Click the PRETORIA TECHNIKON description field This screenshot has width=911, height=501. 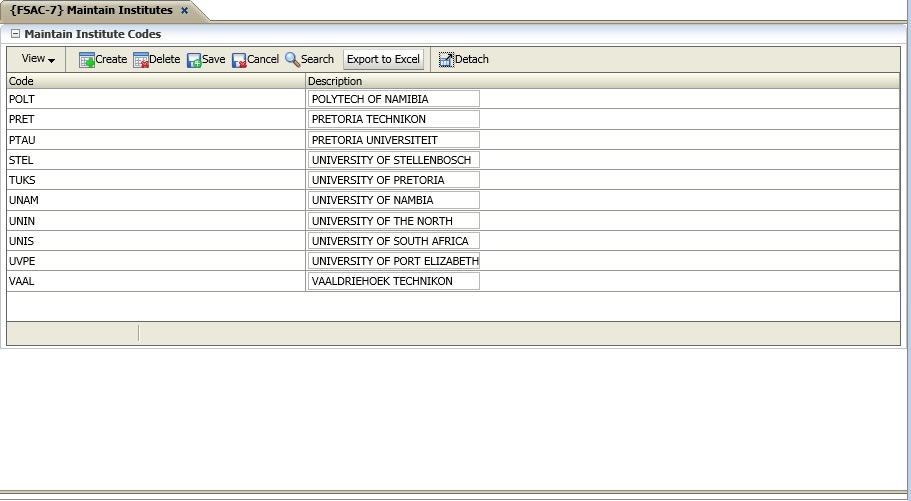pyautogui.click(x=393, y=119)
